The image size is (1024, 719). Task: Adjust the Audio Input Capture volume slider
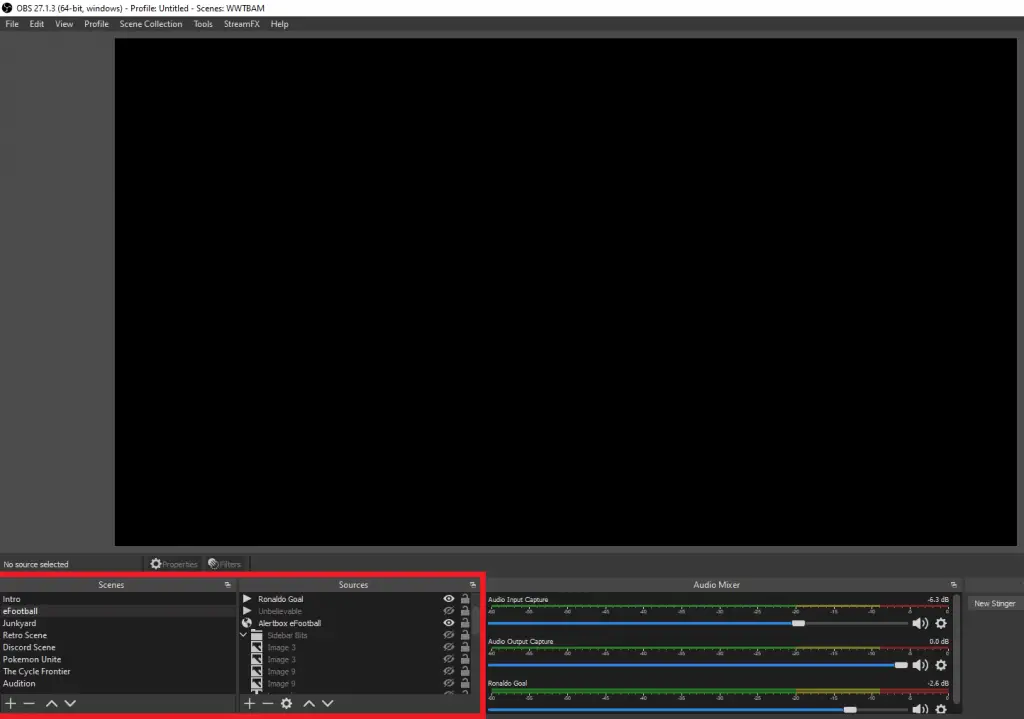[x=798, y=624]
